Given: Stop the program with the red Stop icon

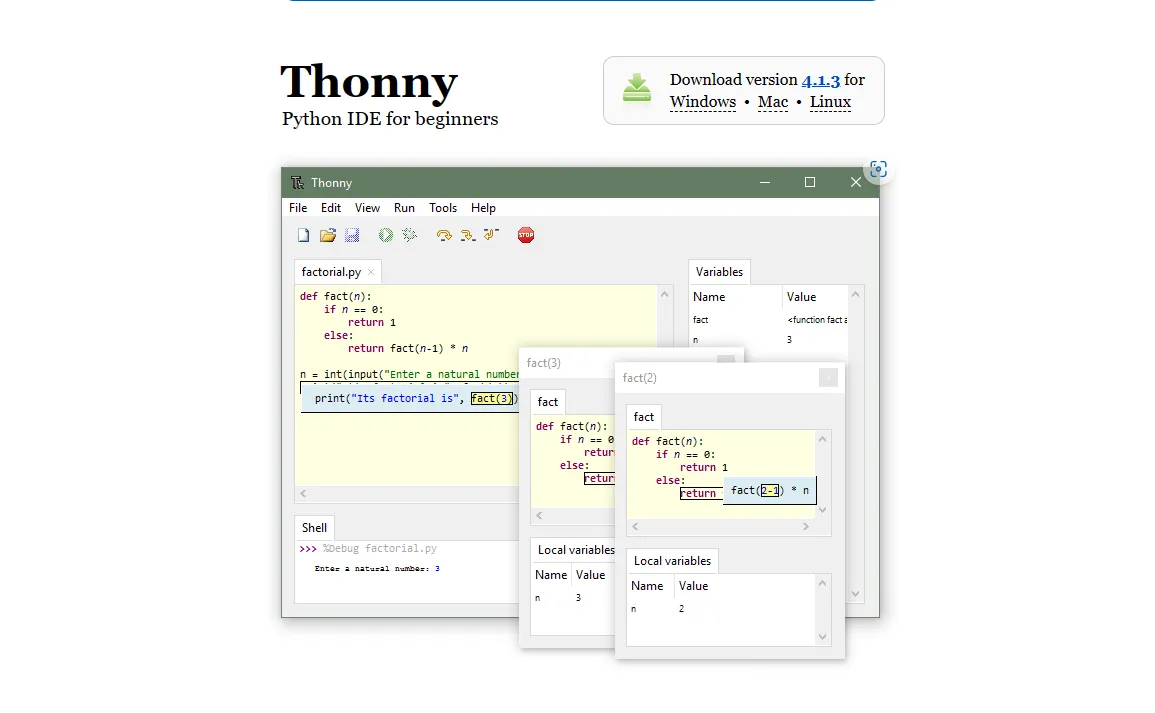Looking at the screenshot, I should tap(525, 234).
